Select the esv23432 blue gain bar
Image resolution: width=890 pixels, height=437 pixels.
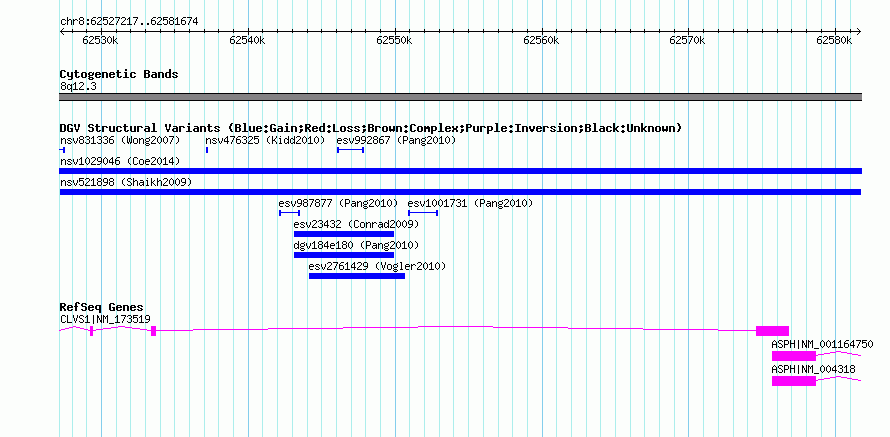pos(344,234)
